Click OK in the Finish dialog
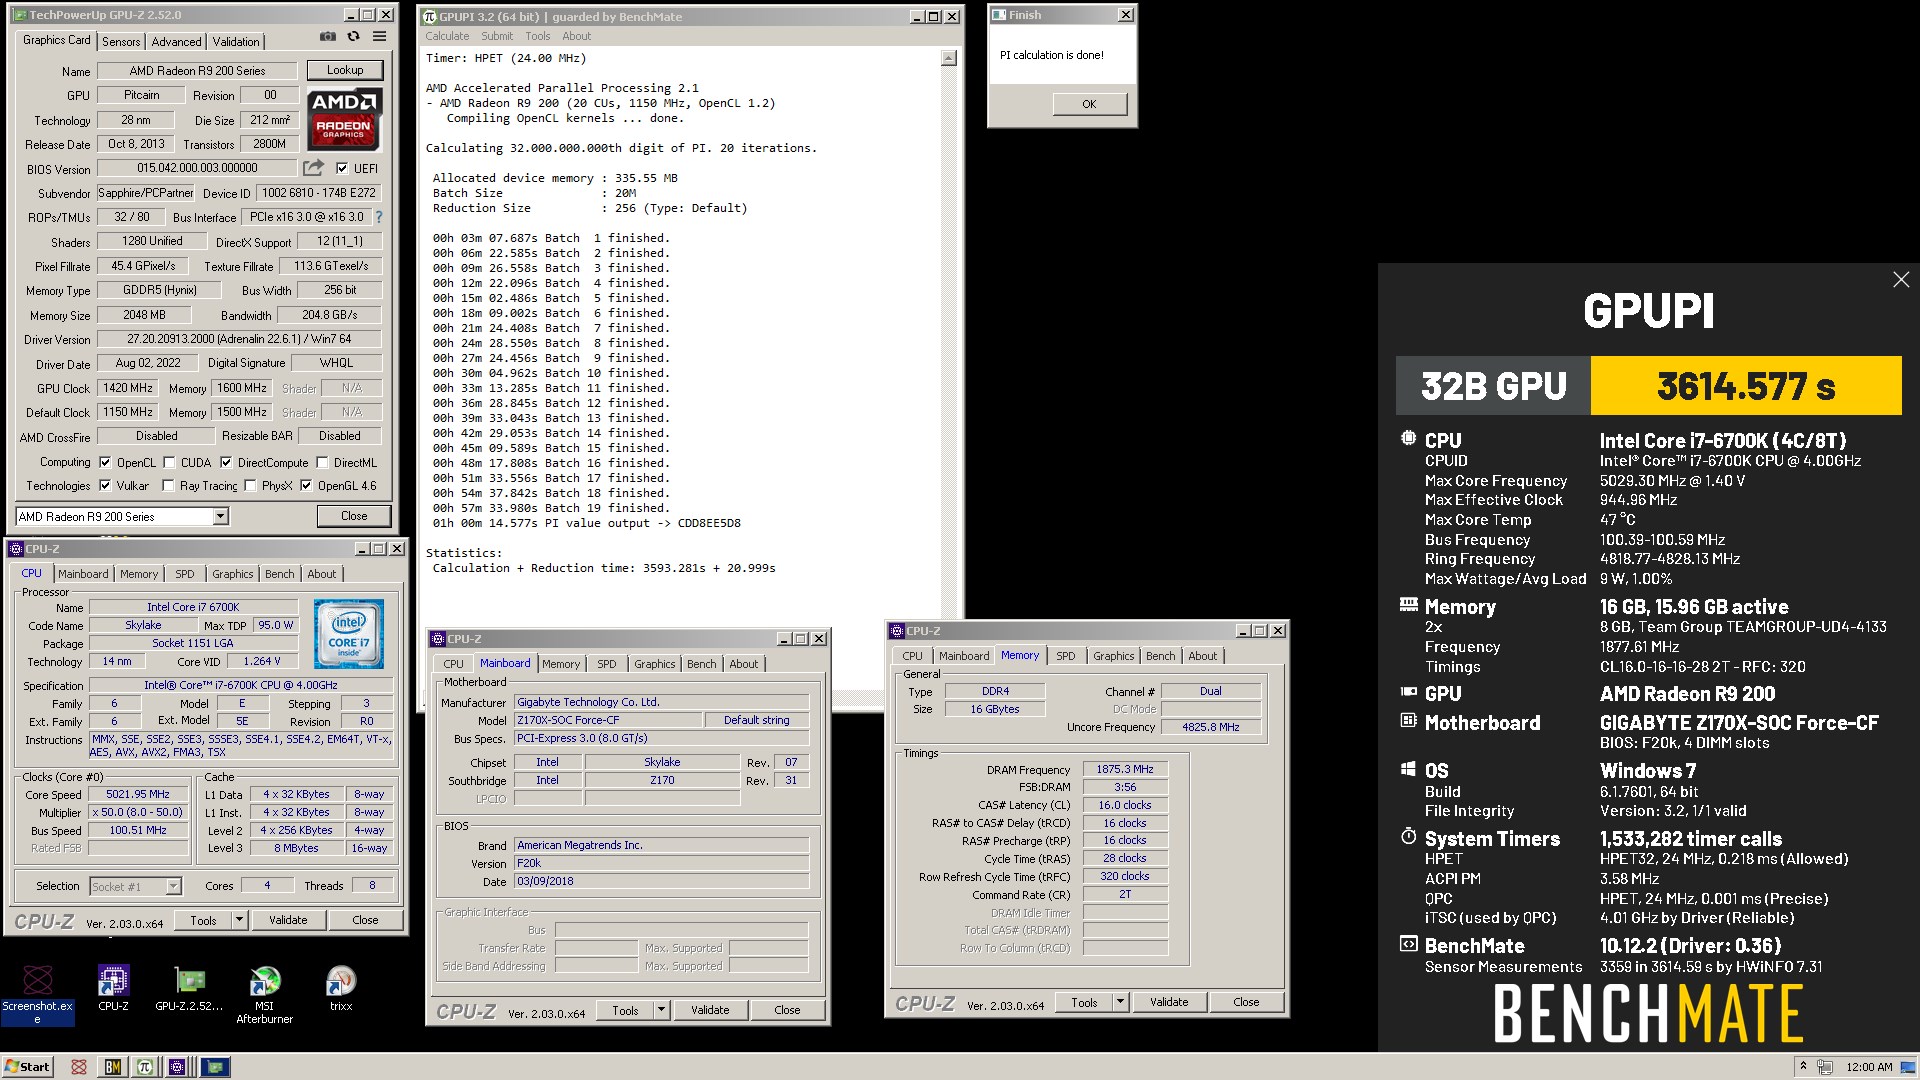Image resolution: width=1920 pixels, height=1080 pixels. (x=1089, y=104)
